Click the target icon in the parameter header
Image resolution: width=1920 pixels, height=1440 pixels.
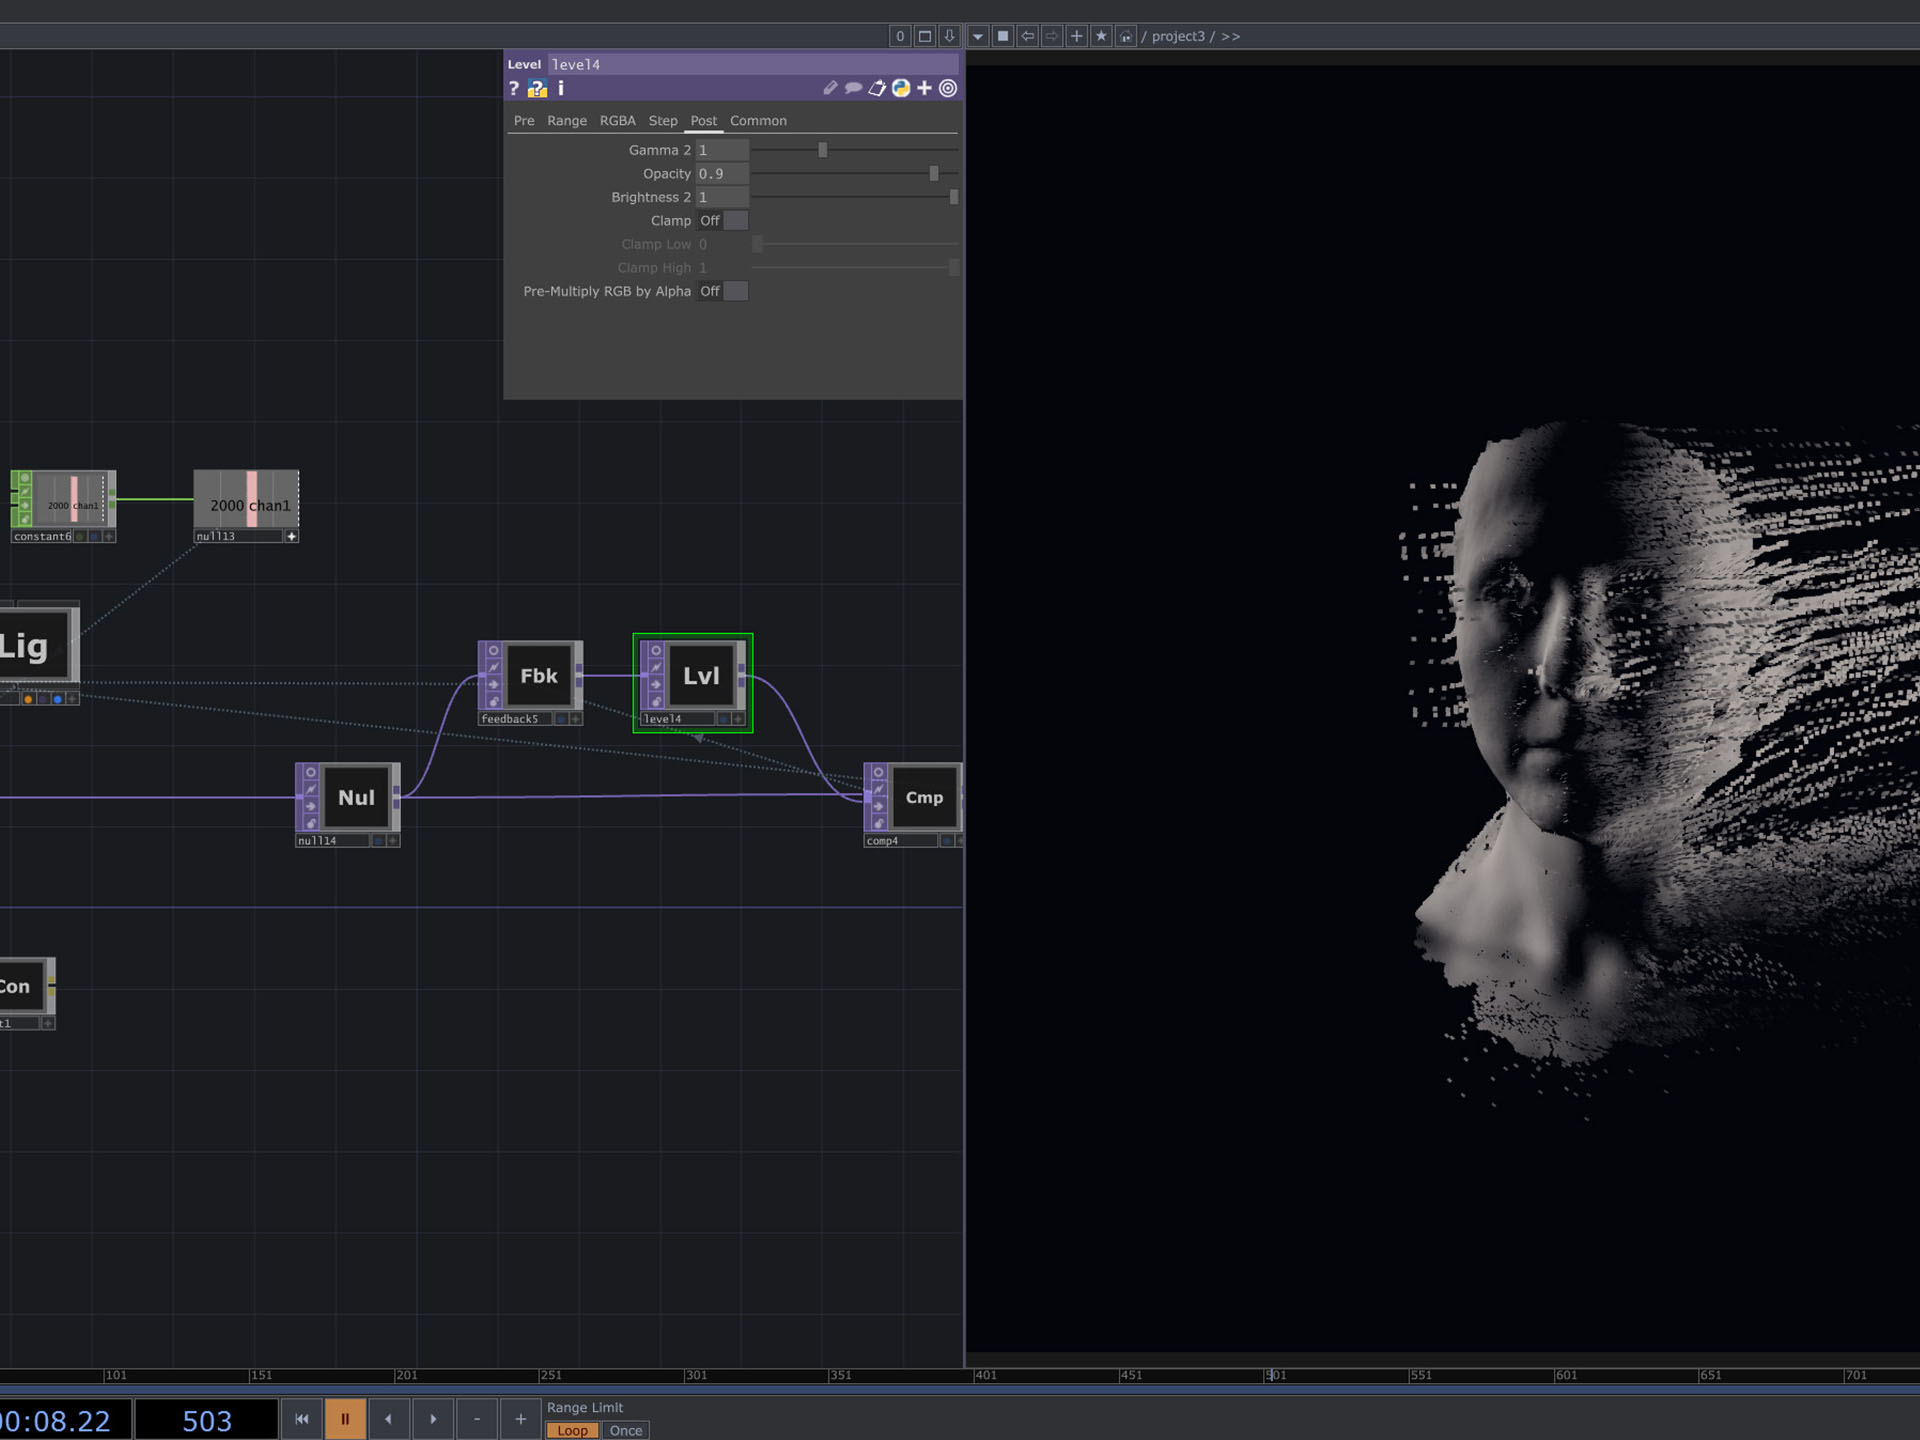coord(948,89)
